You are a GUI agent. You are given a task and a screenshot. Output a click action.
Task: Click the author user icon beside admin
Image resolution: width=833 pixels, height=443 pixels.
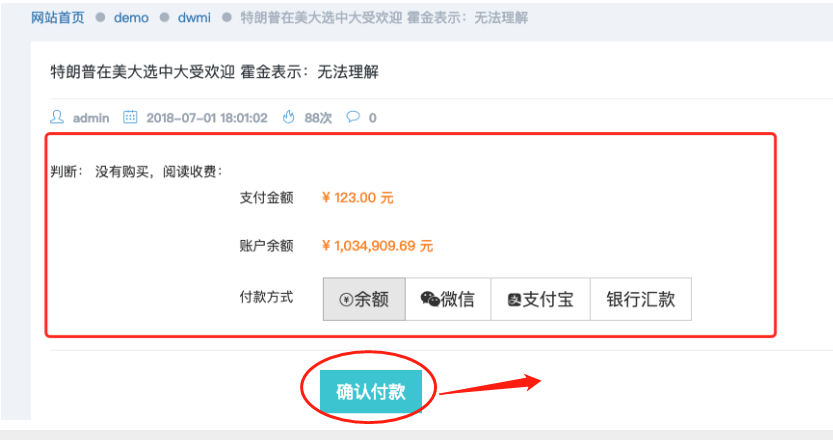click(x=57, y=117)
